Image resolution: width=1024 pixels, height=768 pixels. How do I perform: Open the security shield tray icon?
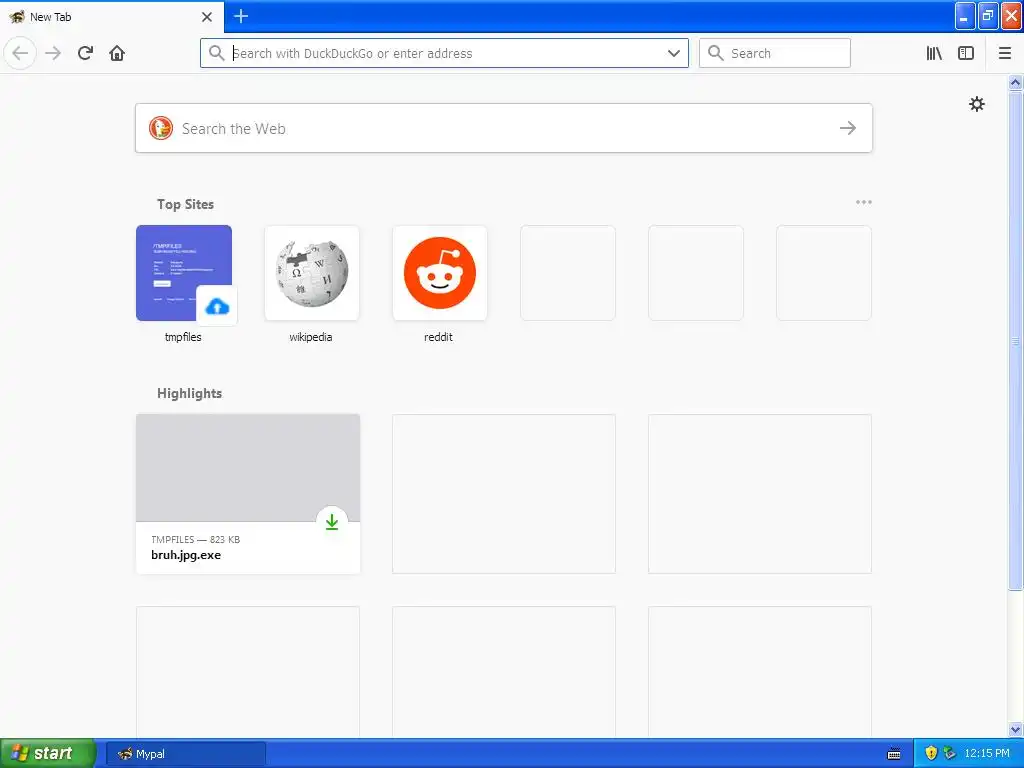[931, 753]
